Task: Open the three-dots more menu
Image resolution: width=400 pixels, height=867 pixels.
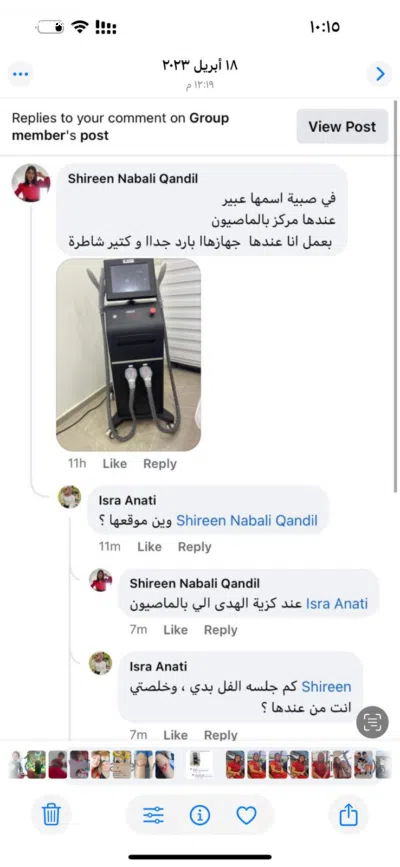Action: (20, 74)
